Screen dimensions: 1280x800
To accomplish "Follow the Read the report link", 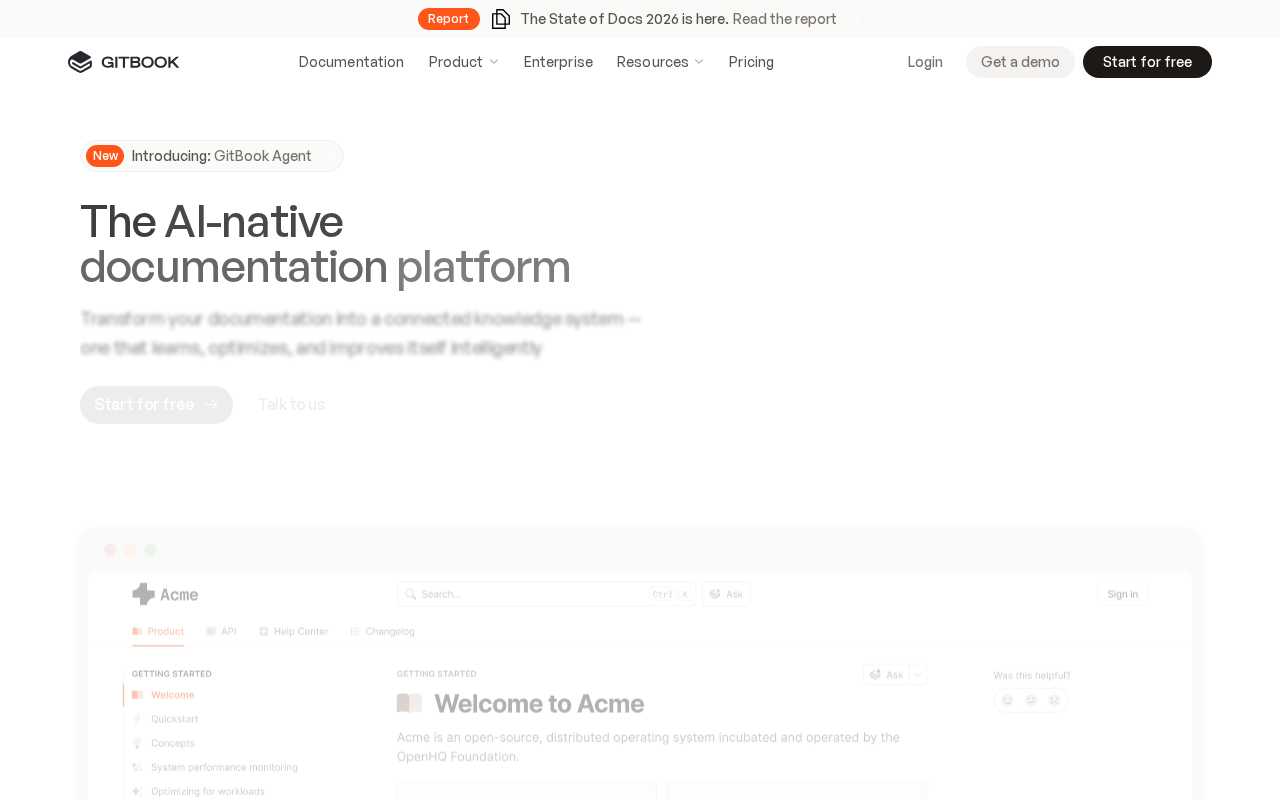I will tap(784, 19).
